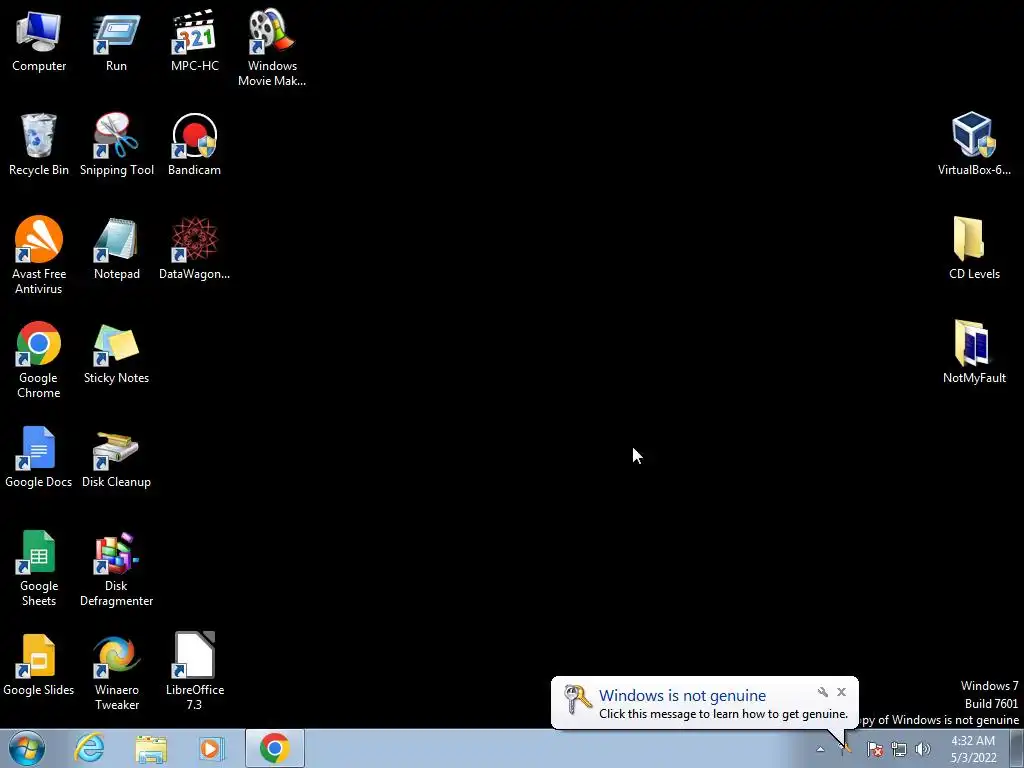1024x768 pixels.
Task: Select the Bandicam recorder icon
Action: [195, 144]
